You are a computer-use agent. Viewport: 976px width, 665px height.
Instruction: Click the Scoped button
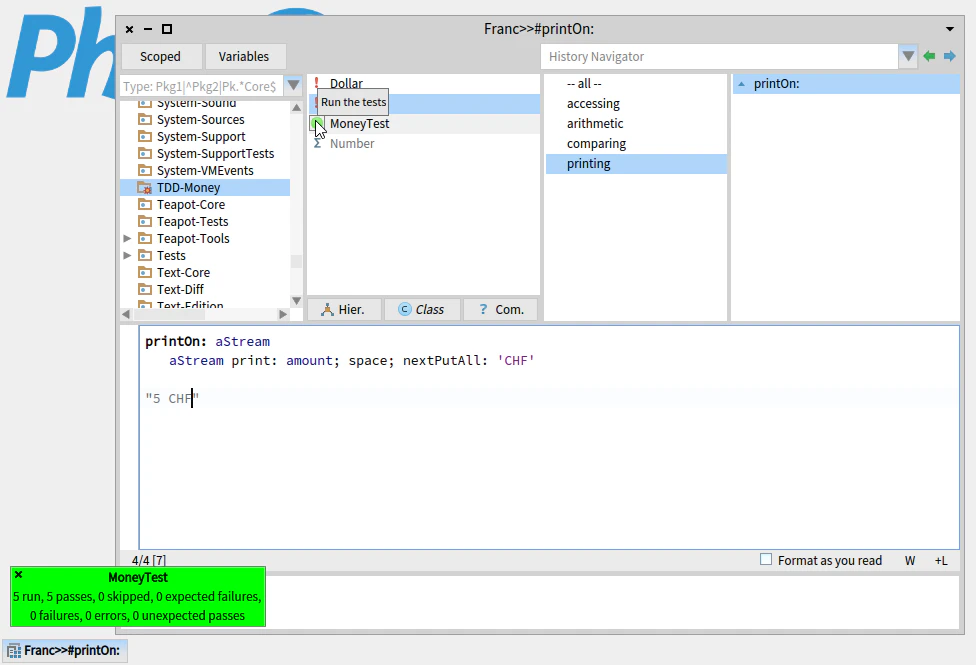(161, 57)
